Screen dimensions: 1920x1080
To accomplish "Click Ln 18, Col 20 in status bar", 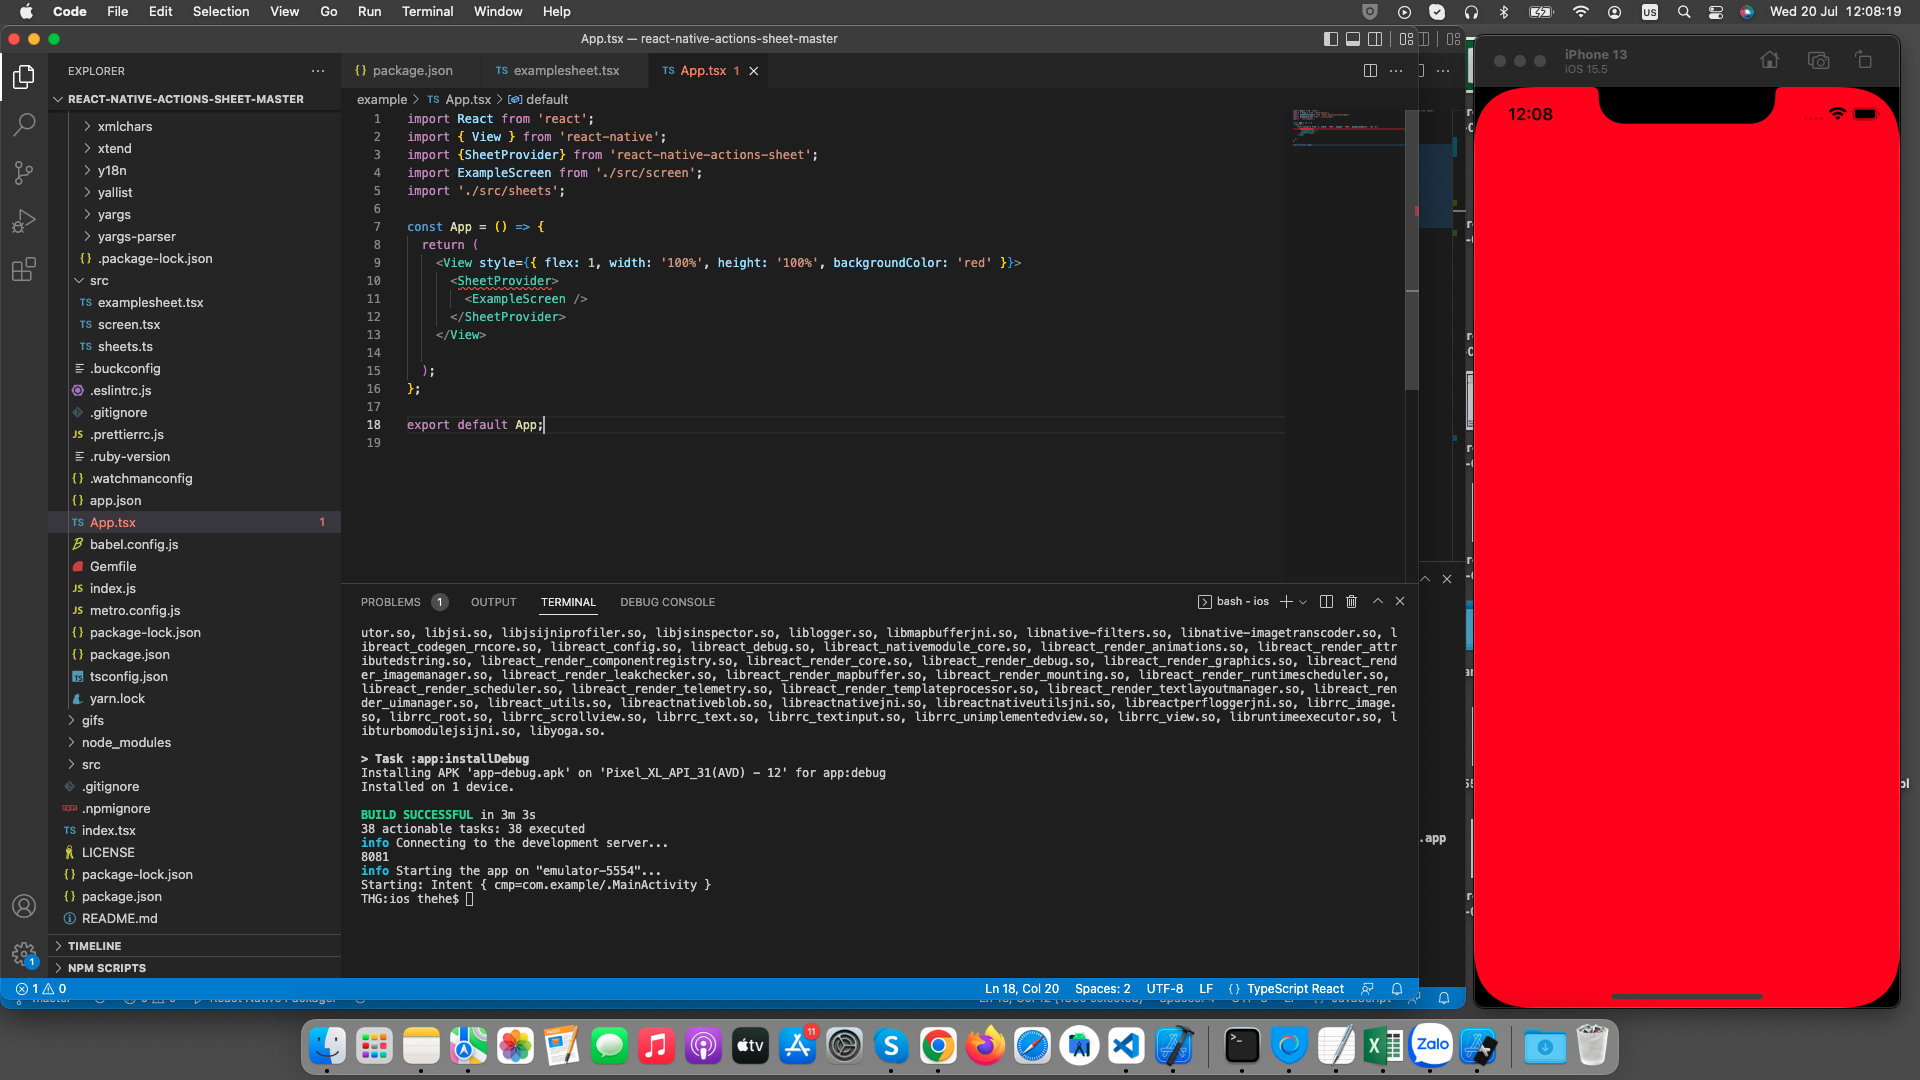I will pyautogui.click(x=1021, y=988).
